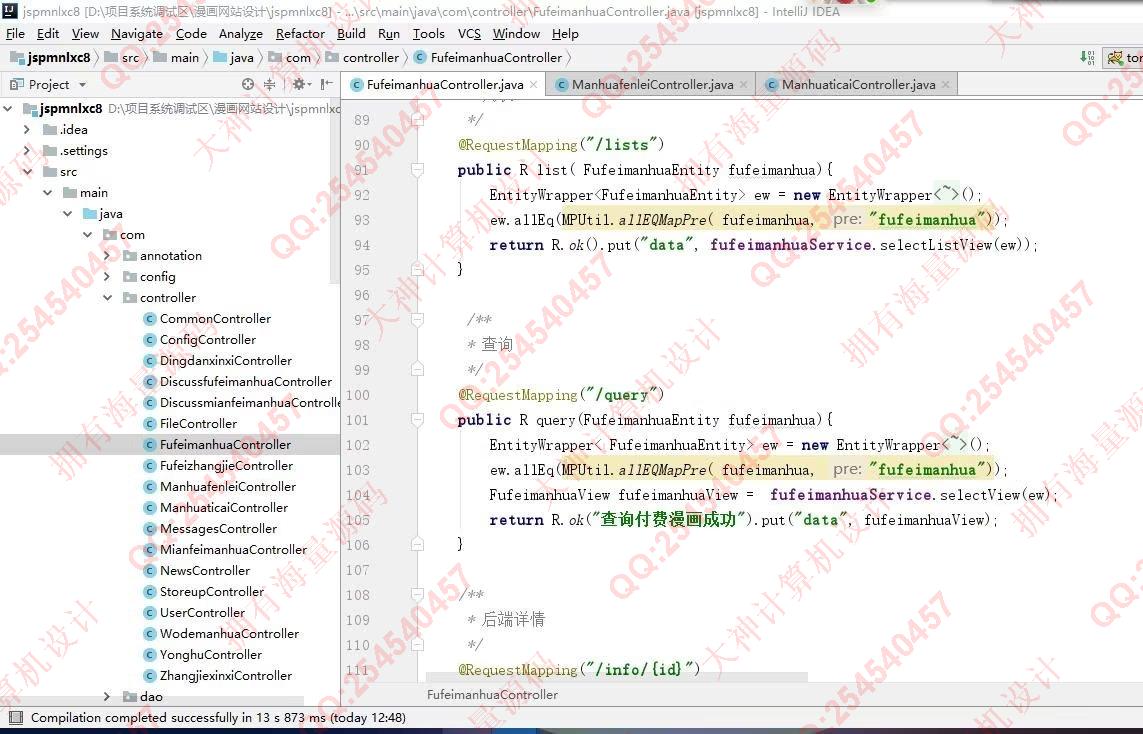Viewport: 1143px width, 734px height.
Task: Click the class icon beside NewsController
Action: coord(150,571)
